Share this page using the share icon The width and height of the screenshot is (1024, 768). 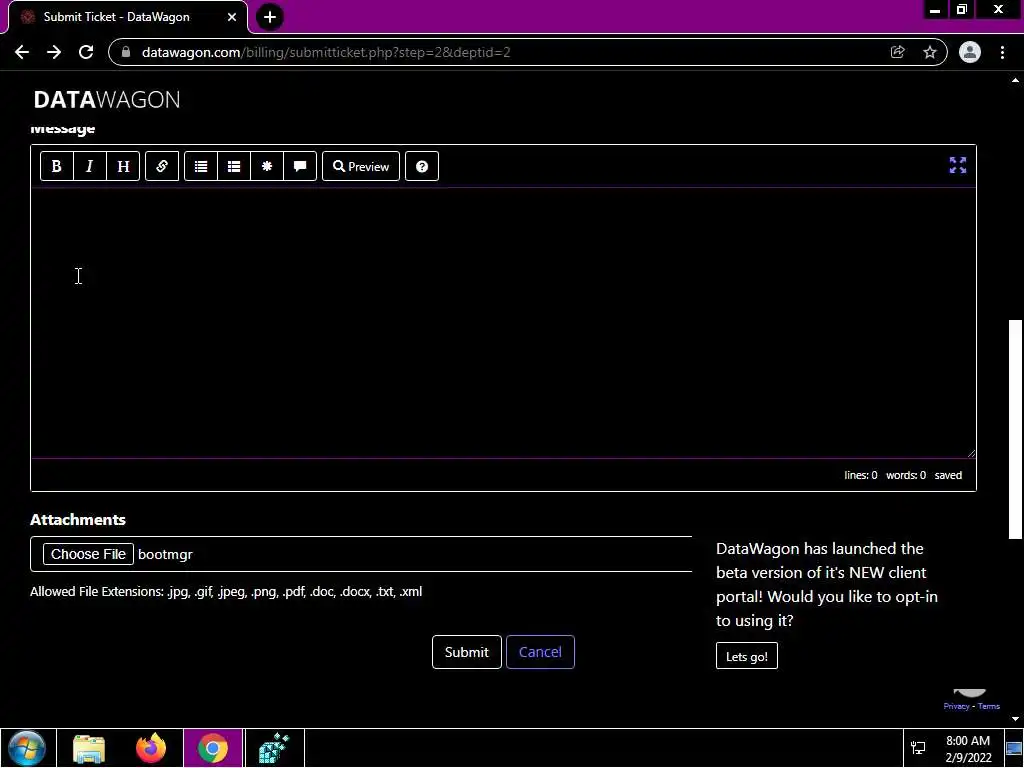pos(897,52)
